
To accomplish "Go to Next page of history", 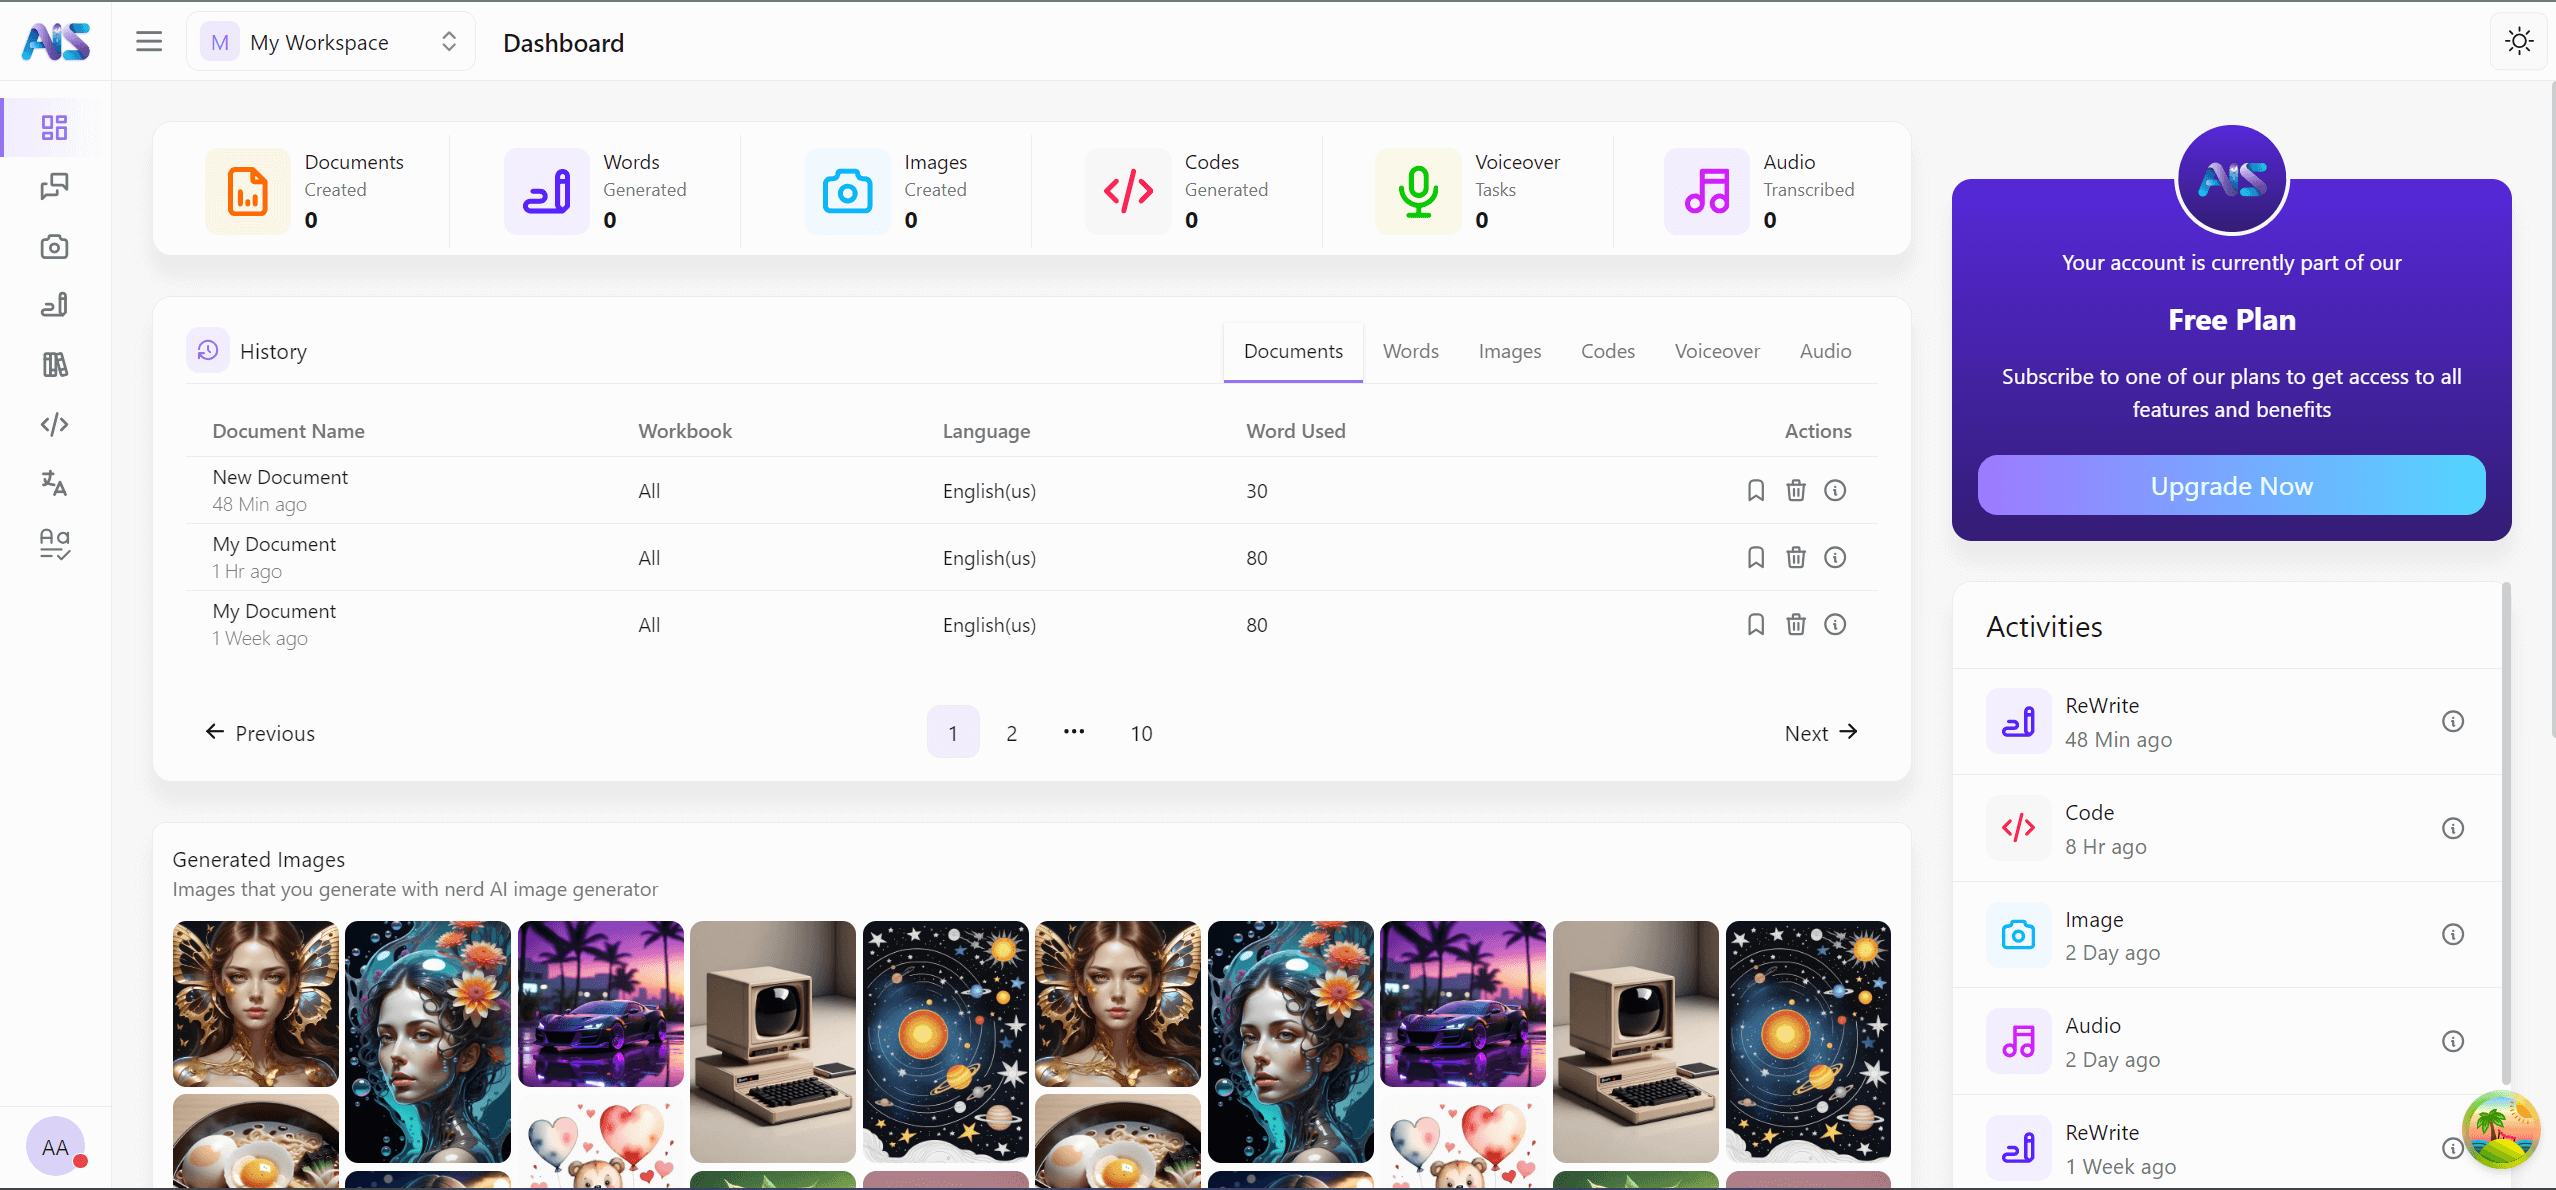I will 1821,733.
